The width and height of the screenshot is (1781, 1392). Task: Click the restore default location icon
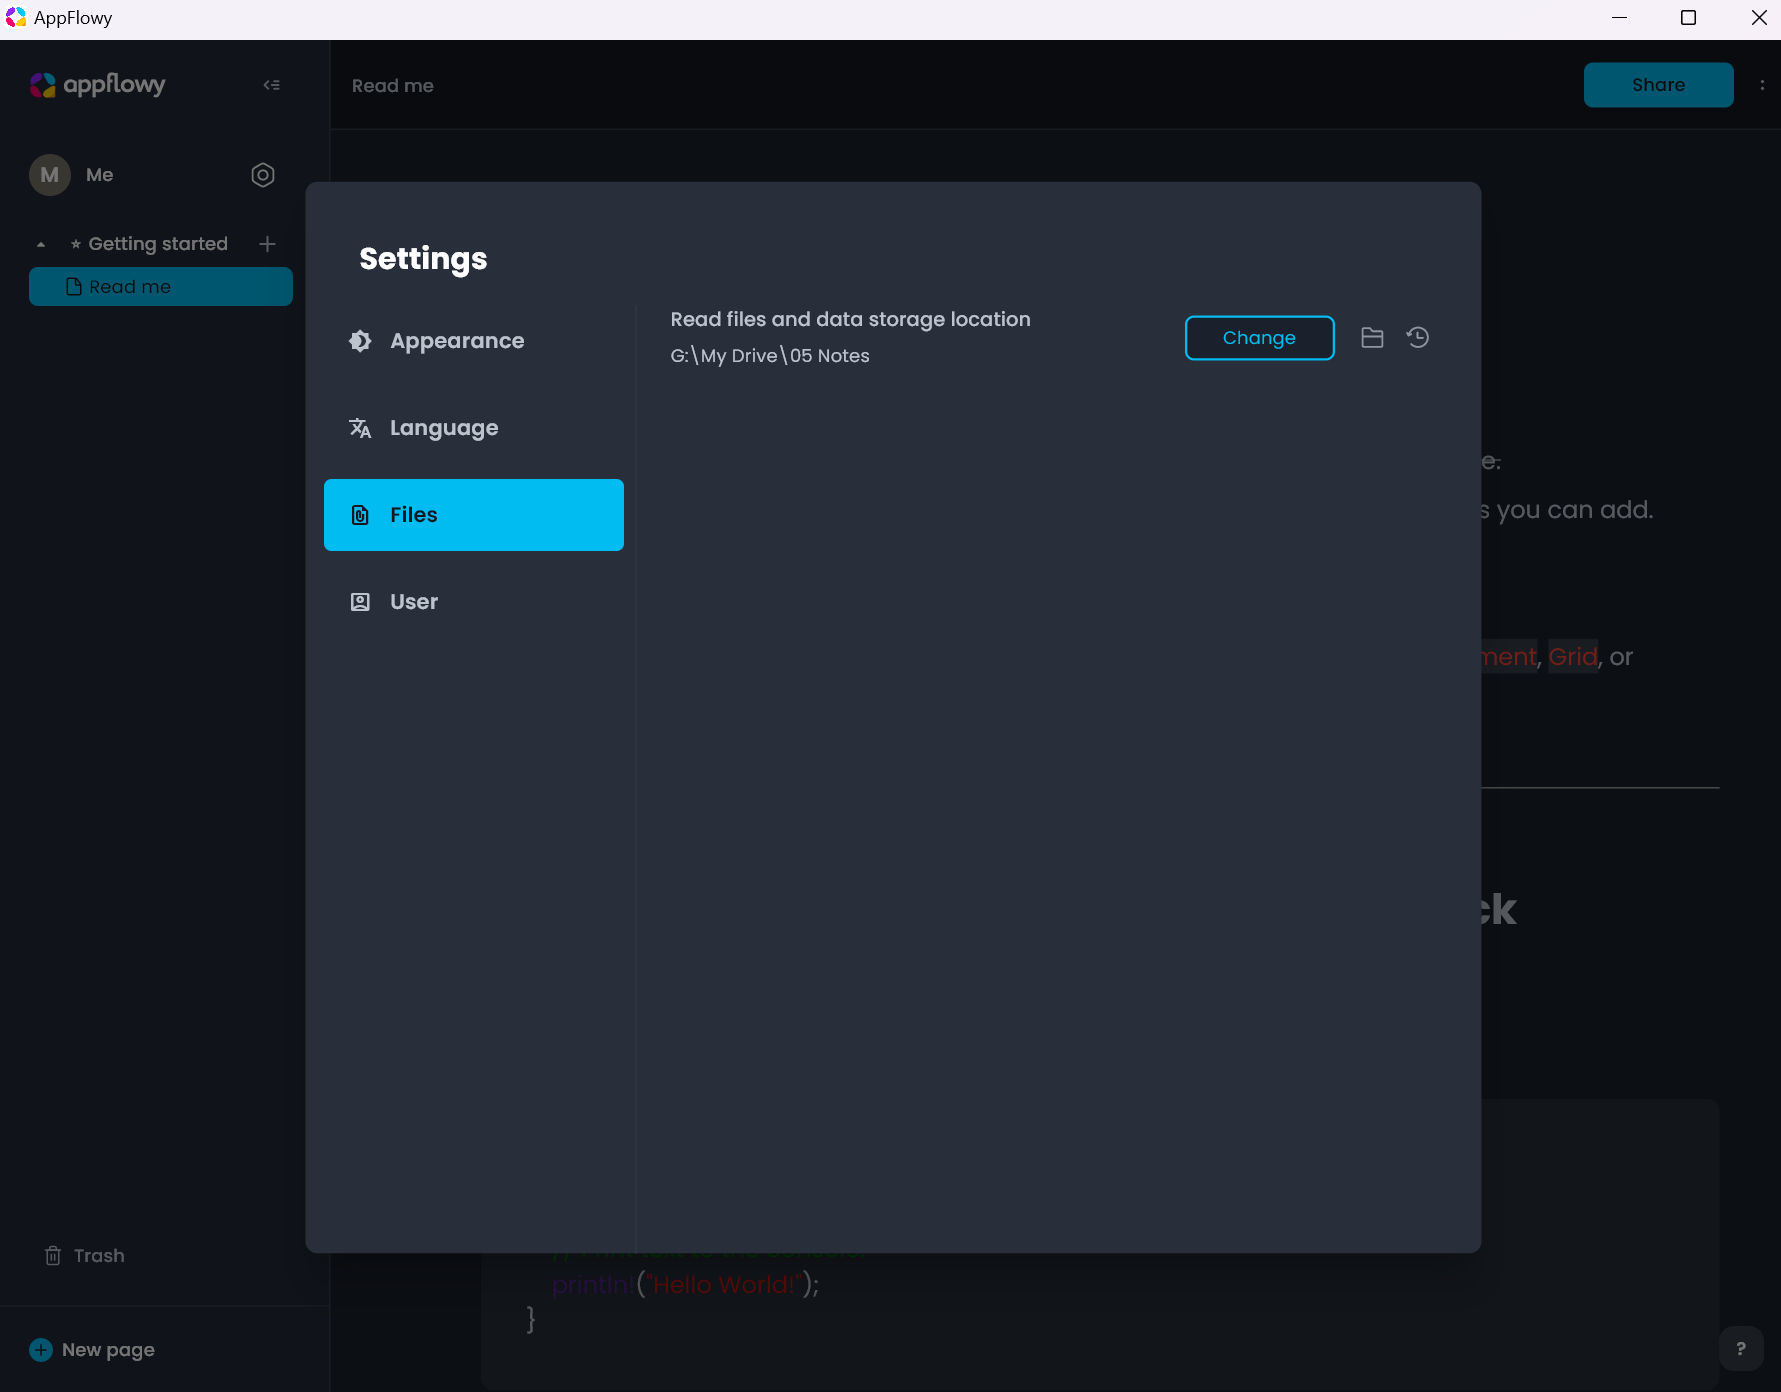tap(1418, 338)
